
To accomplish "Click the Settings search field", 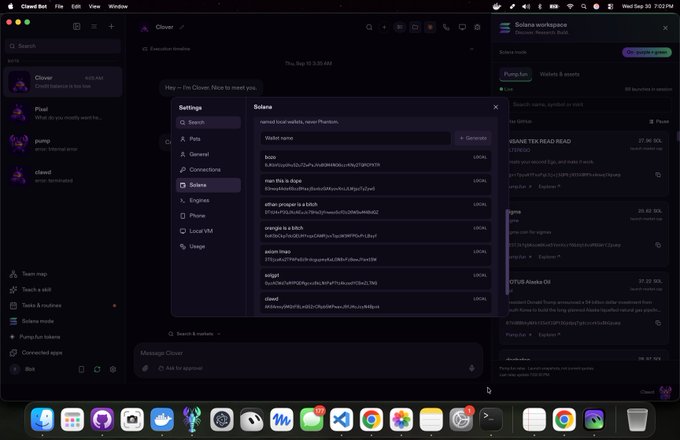I will (x=209, y=122).
